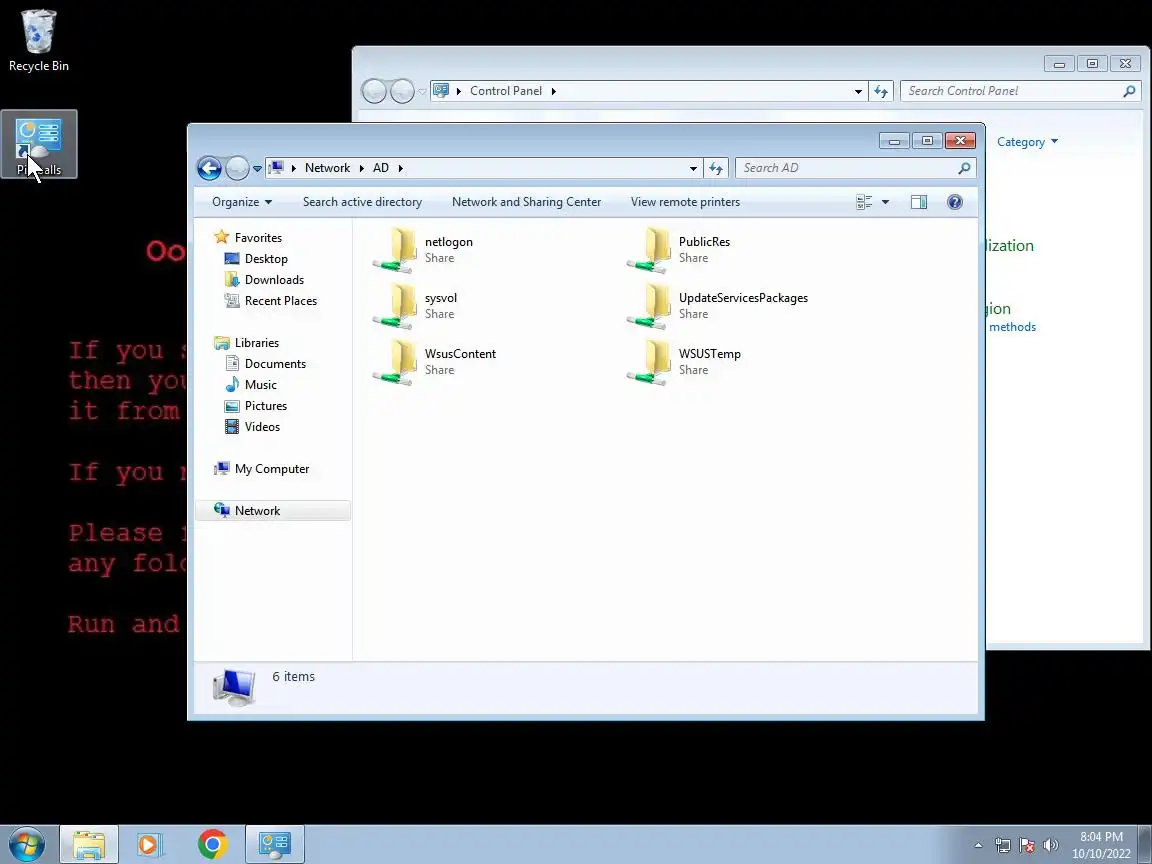The image size is (1152, 864).
Task: Select Videos library
Action: pyautogui.click(x=262, y=427)
